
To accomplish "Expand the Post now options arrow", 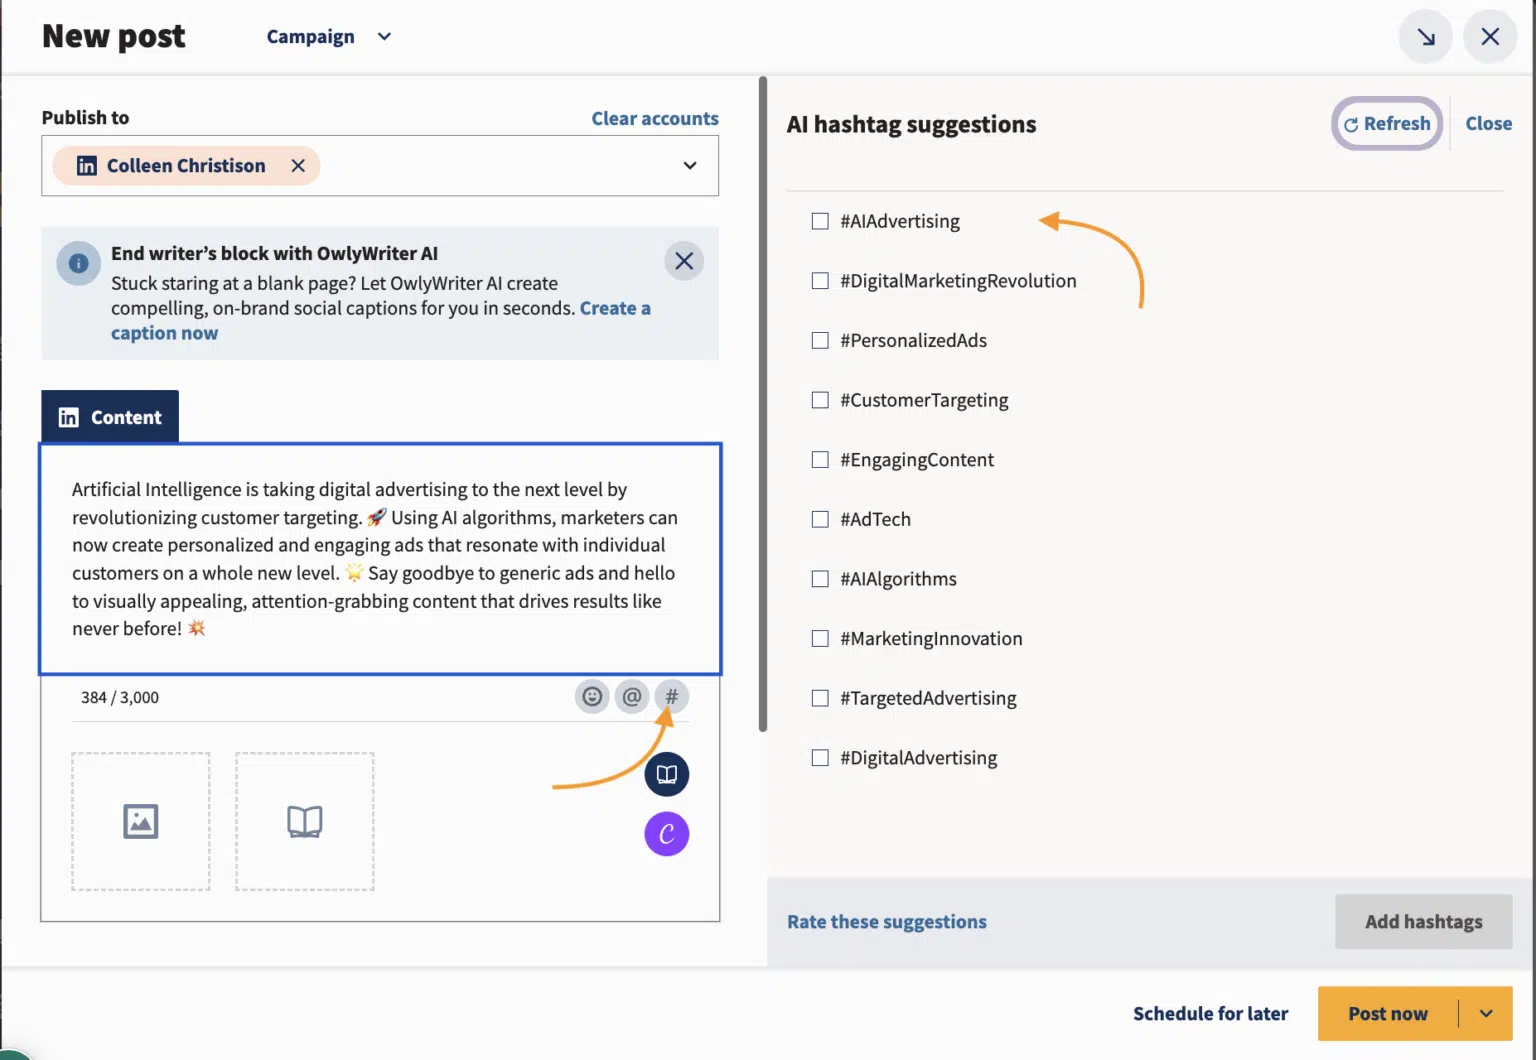I will tap(1486, 1013).
